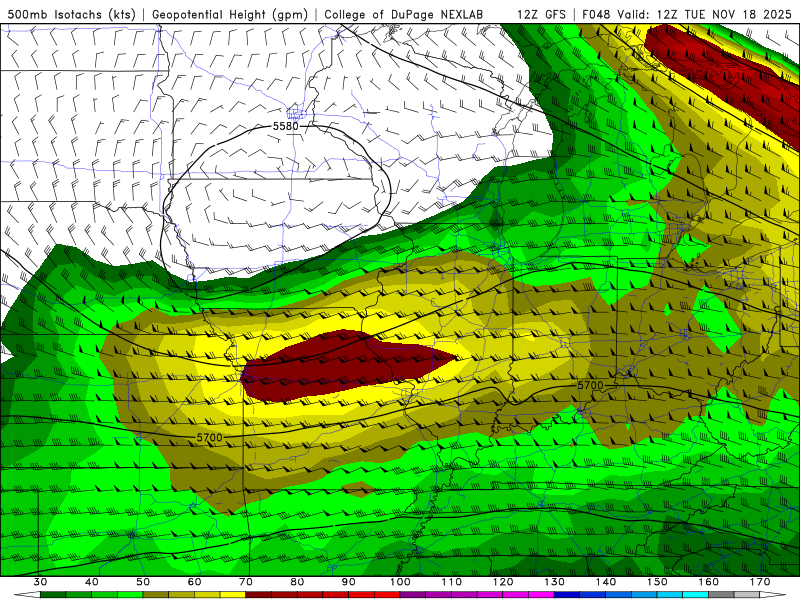The width and height of the screenshot is (800, 600).
Task: Click the "500mb Isotachs (kts)" title text
Action: pos(72,14)
